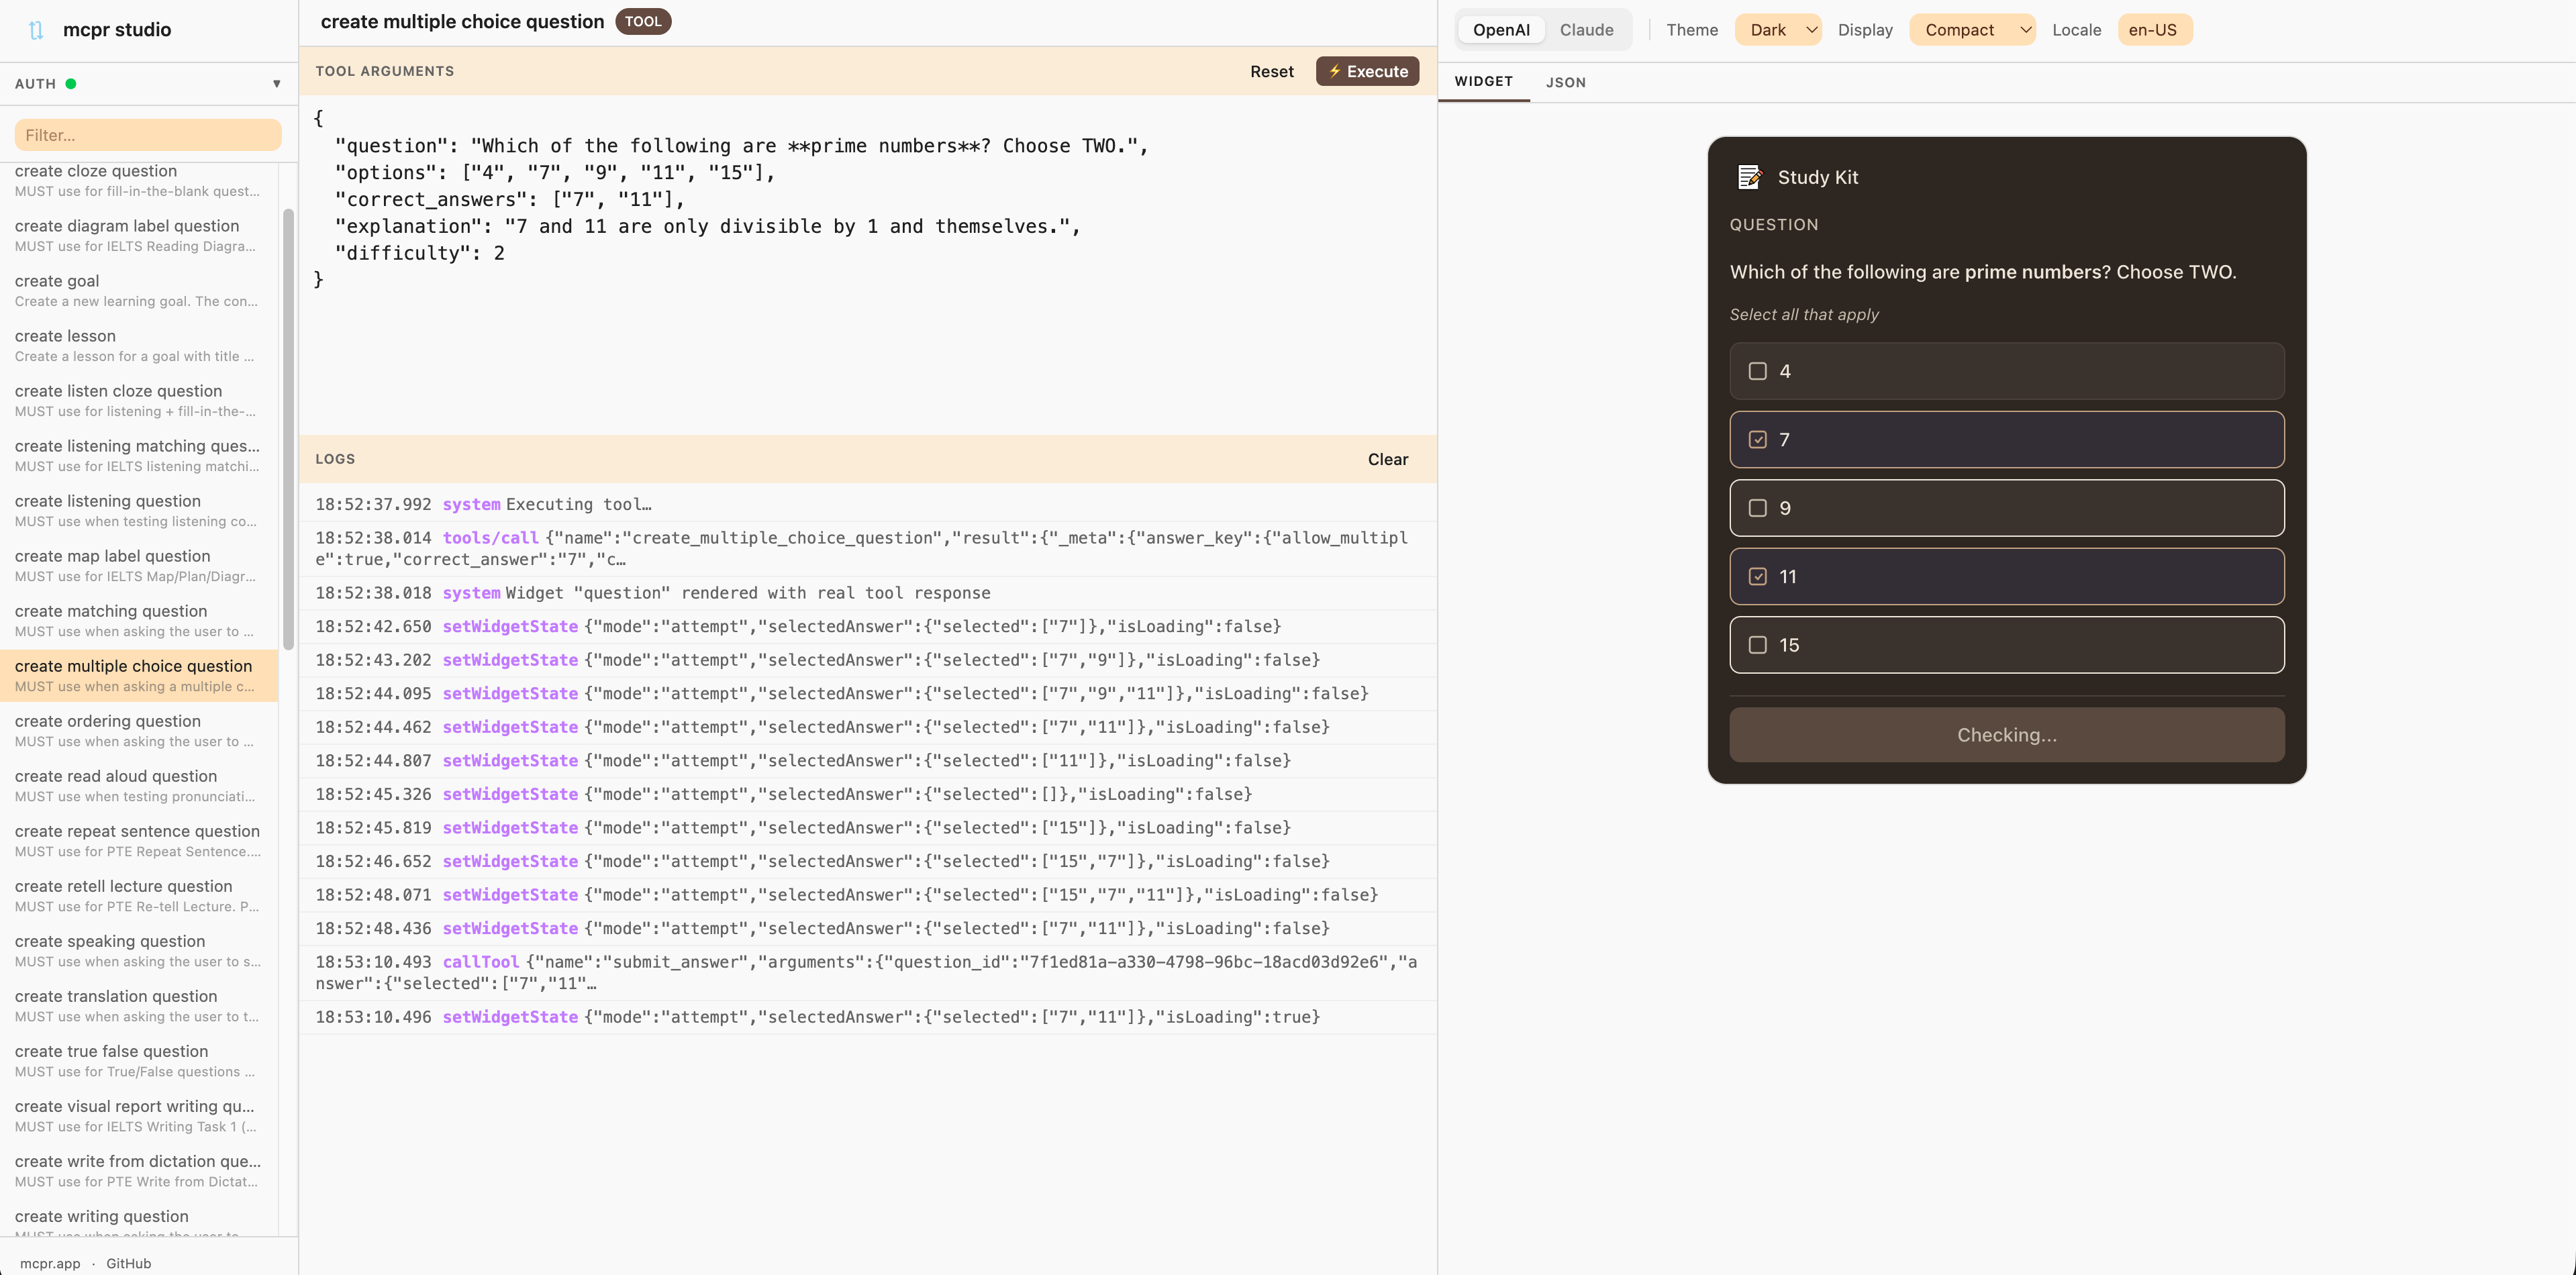Switch to the JSON tab
2576x1275 pixels.
coord(1565,83)
